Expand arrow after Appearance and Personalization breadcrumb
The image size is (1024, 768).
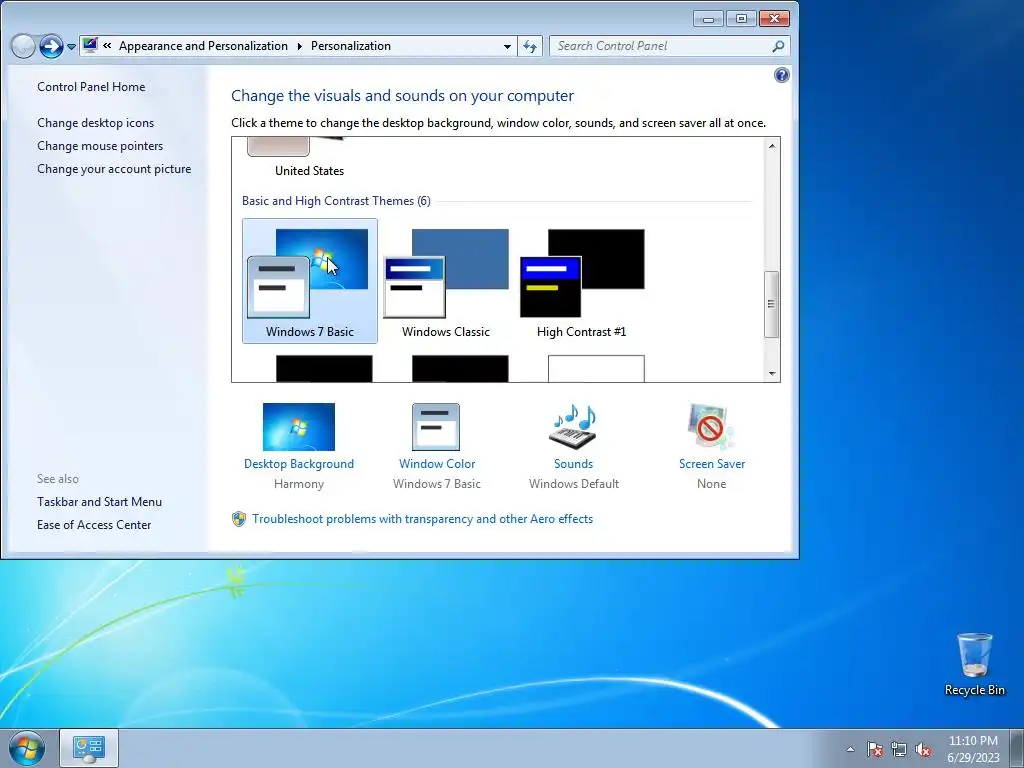(x=300, y=46)
